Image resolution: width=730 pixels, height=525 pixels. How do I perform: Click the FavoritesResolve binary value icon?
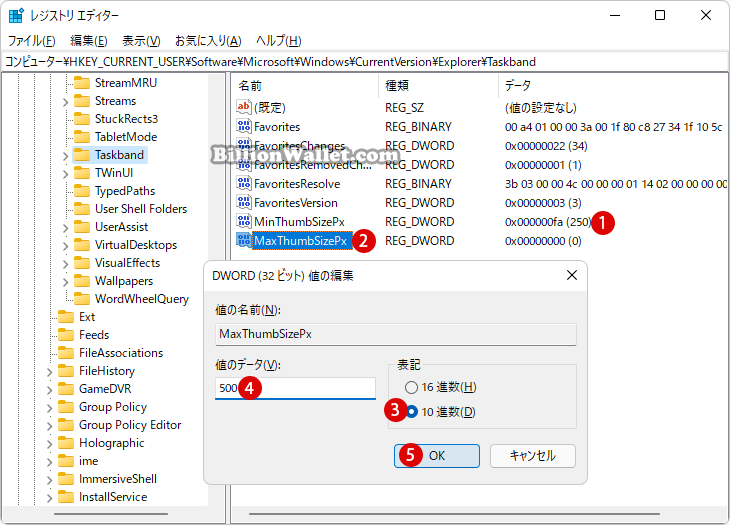tap(243, 184)
